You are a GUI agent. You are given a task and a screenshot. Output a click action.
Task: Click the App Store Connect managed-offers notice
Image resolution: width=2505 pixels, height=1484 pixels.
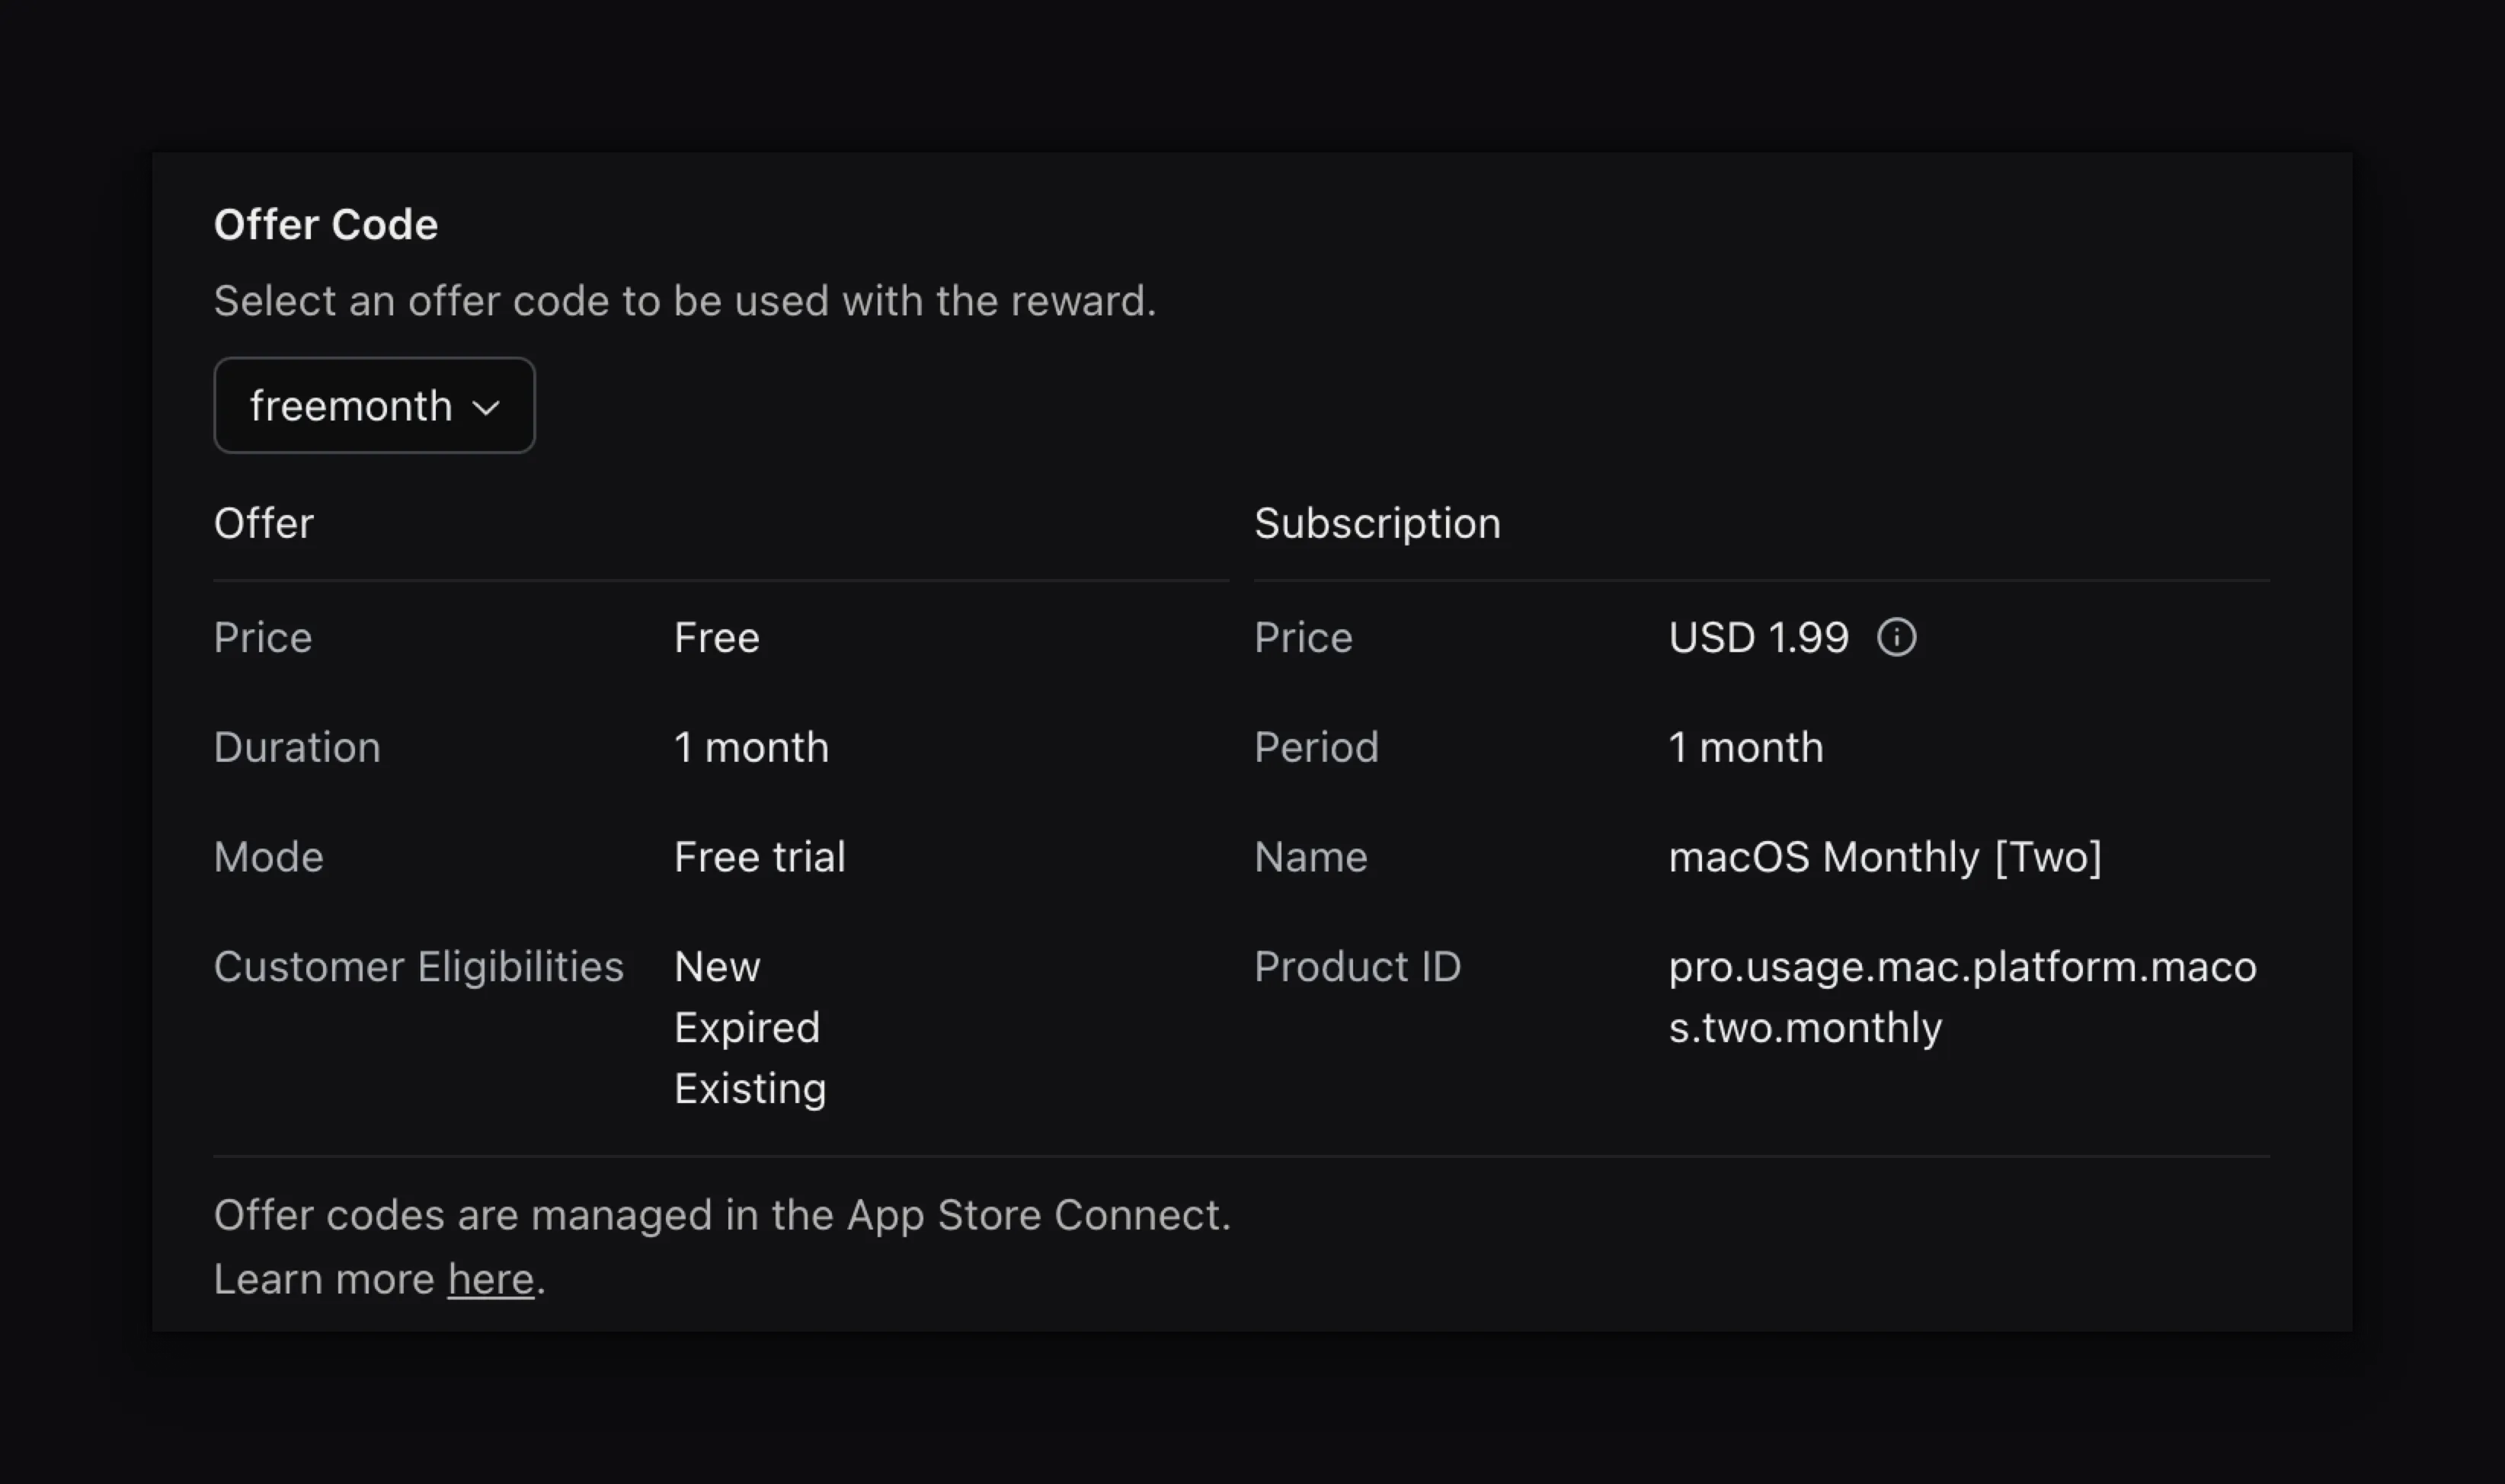click(x=722, y=1215)
